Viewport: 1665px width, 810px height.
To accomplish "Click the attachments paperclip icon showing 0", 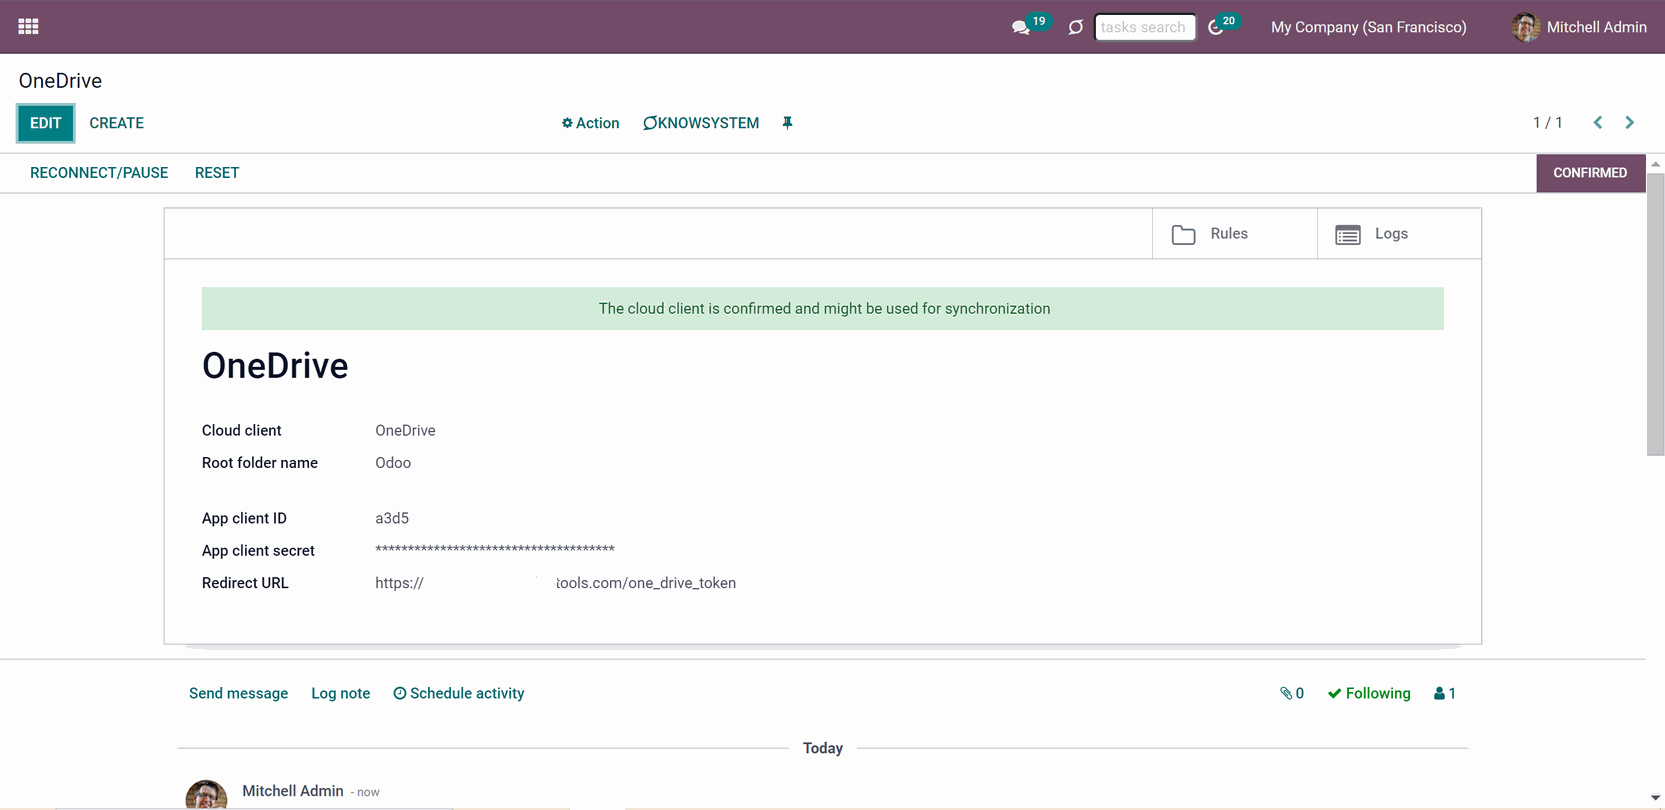I will (1292, 693).
